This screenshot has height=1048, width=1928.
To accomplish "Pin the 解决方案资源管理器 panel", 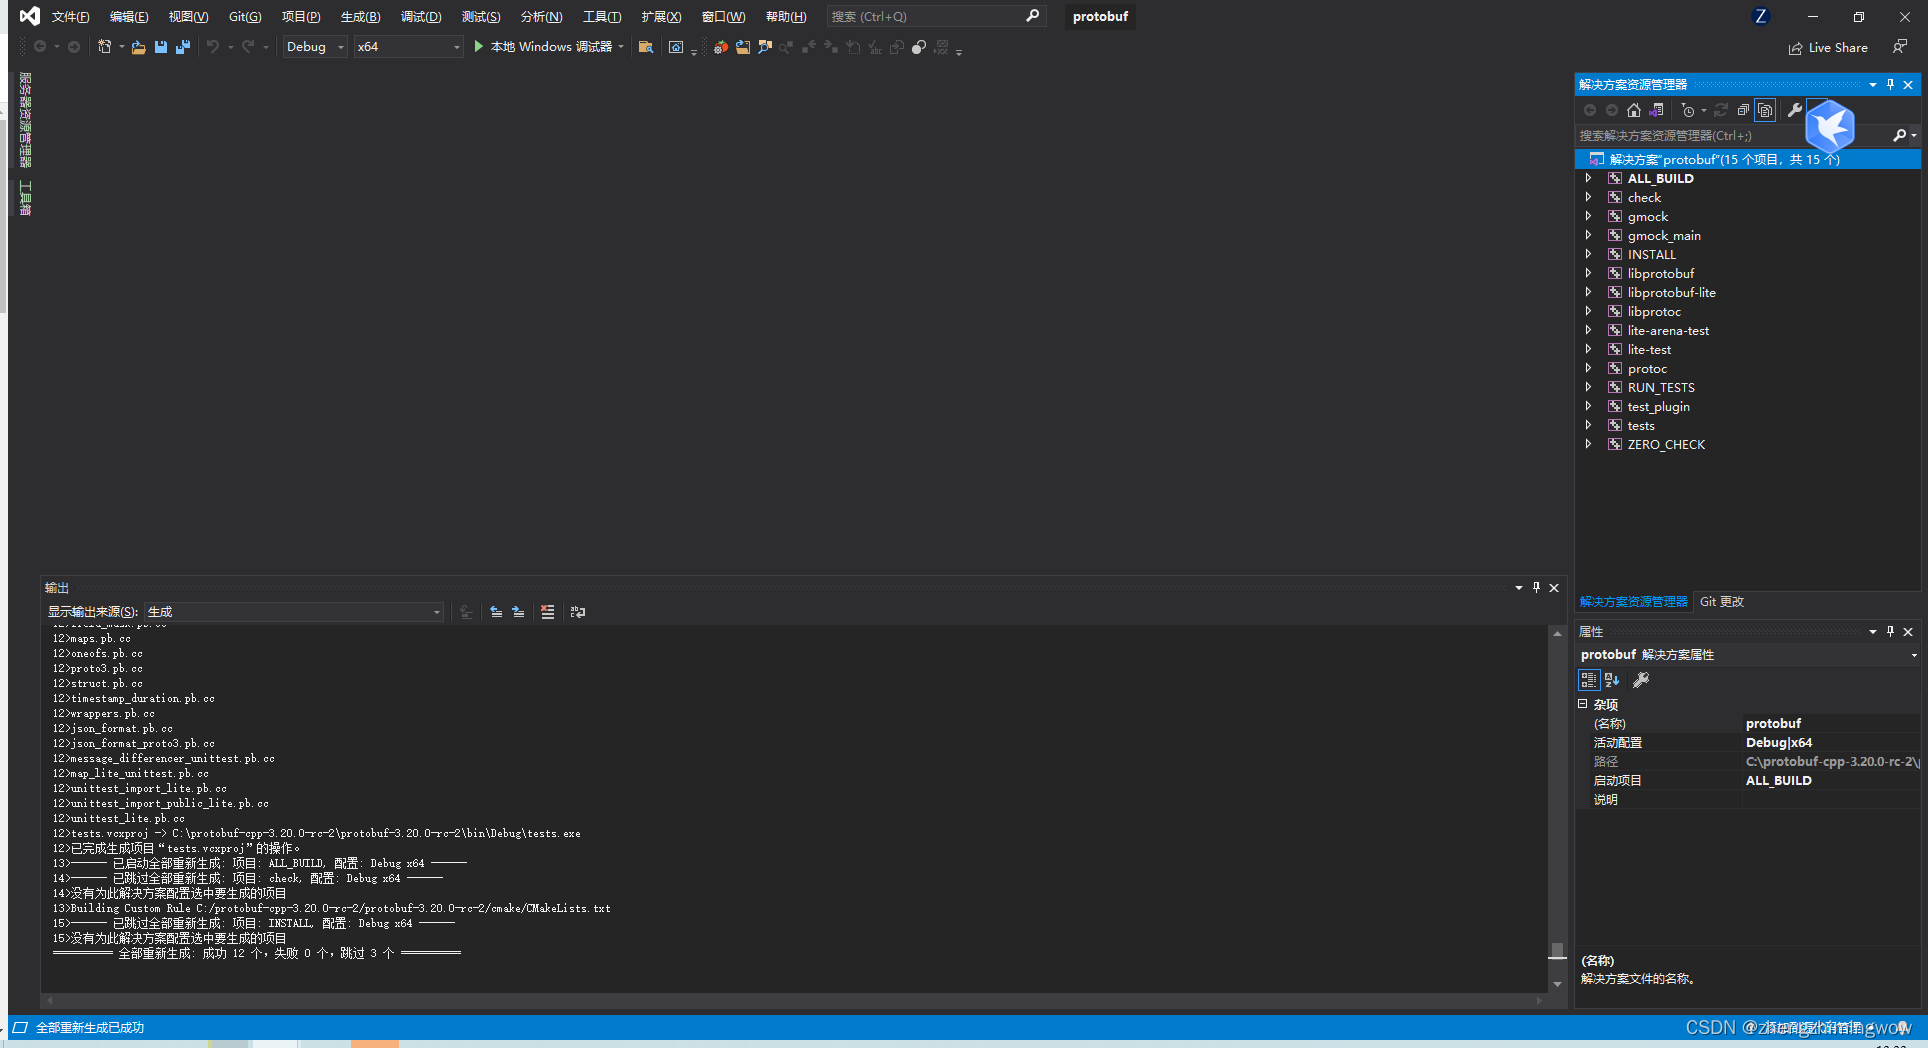I will pyautogui.click(x=1890, y=84).
